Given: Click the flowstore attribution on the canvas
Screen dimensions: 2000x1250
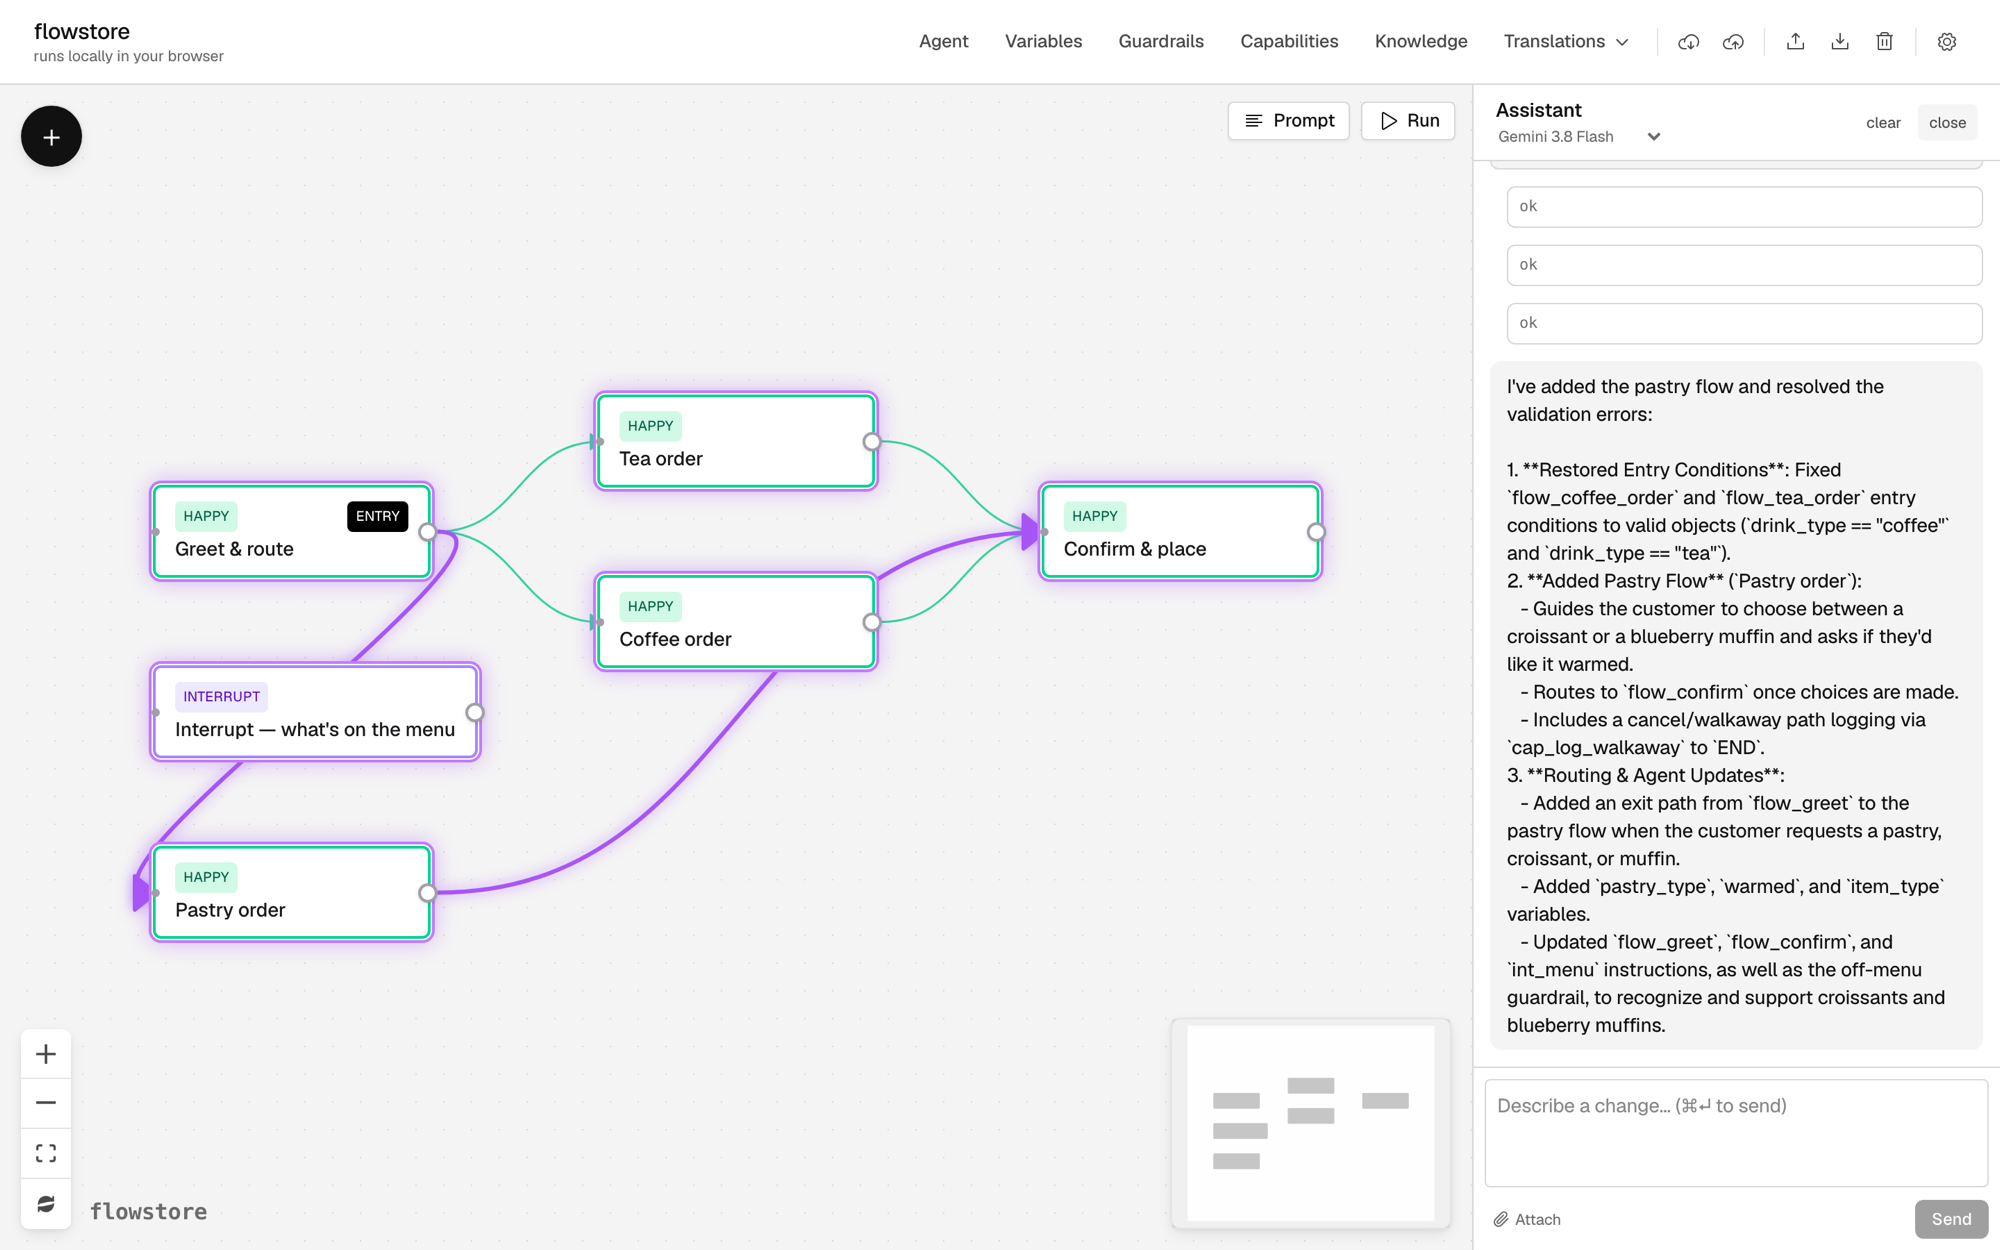Looking at the screenshot, I should (149, 1211).
